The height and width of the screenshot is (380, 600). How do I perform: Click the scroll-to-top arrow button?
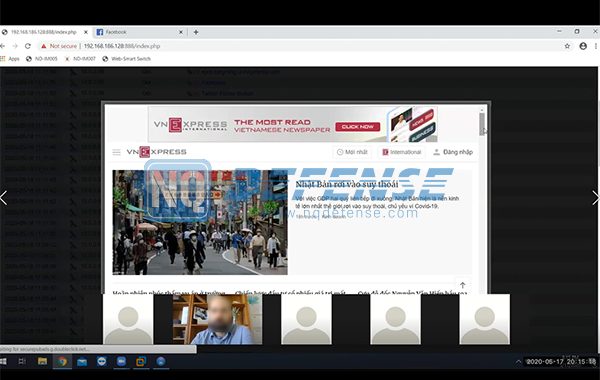[x=463, y=285]
